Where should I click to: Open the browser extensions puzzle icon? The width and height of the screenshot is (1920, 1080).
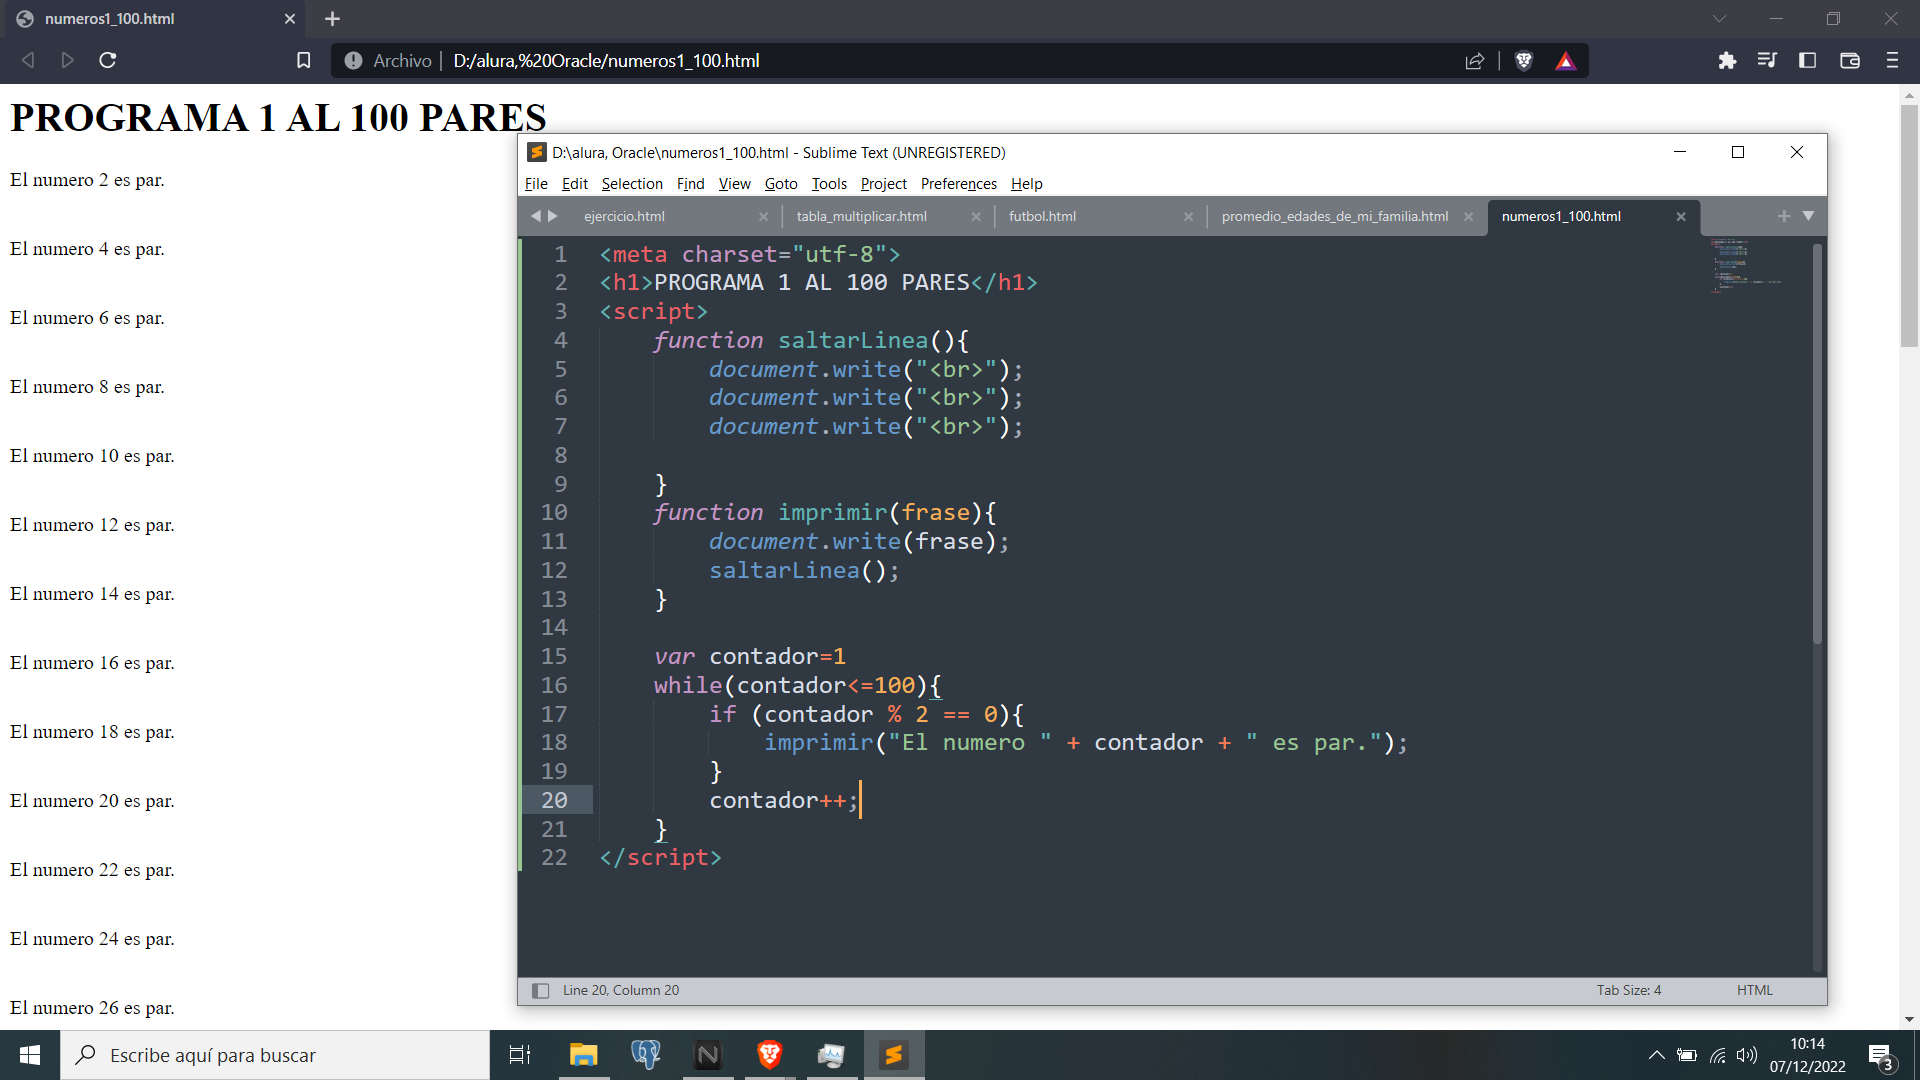[x=1727, y=60]
